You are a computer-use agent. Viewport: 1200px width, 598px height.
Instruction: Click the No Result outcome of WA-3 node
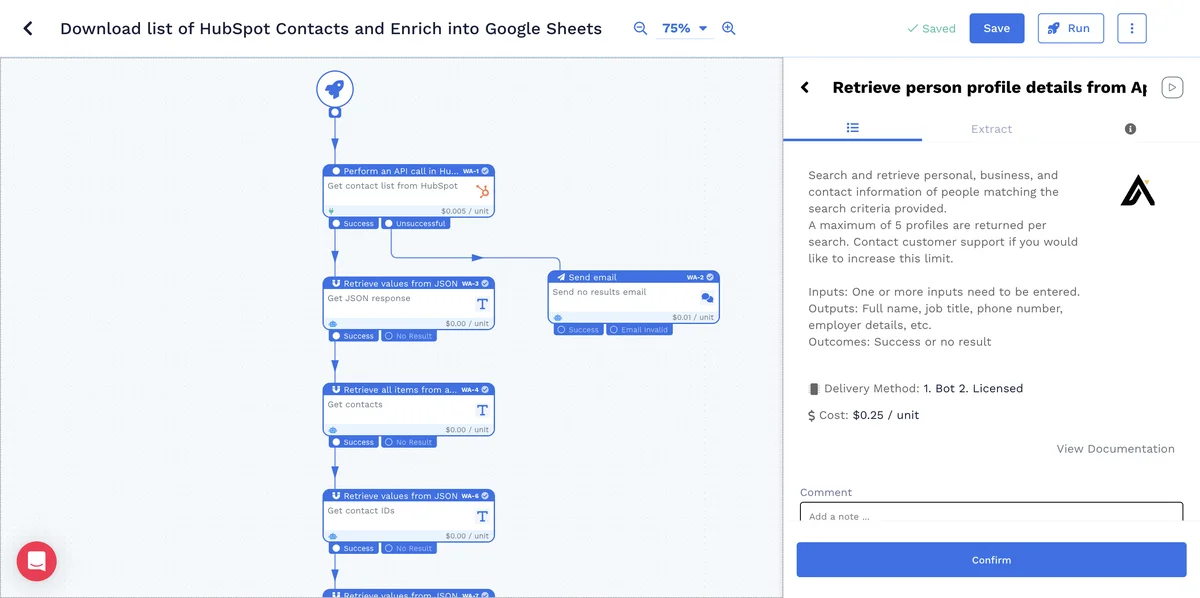coord(408,336)
